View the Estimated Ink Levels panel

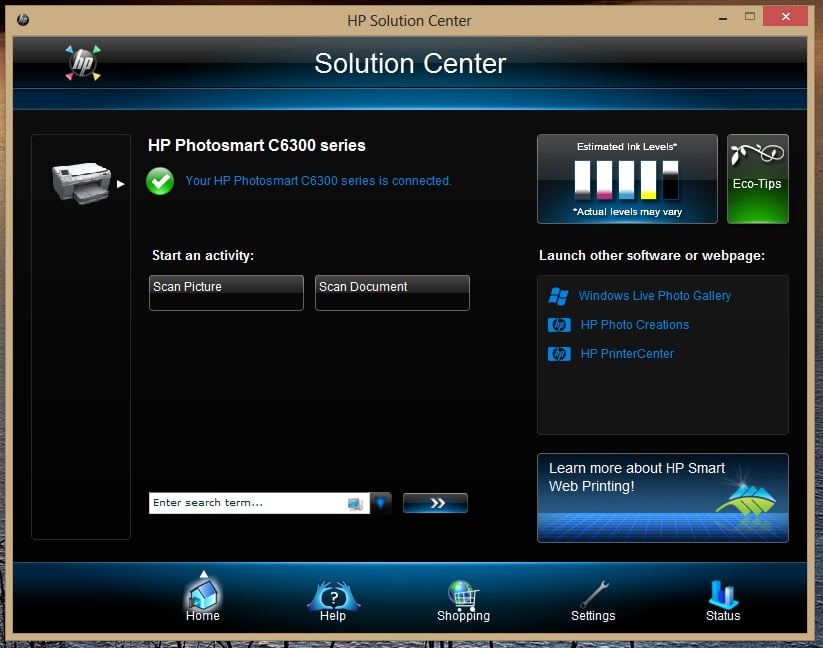pos(627,179)
